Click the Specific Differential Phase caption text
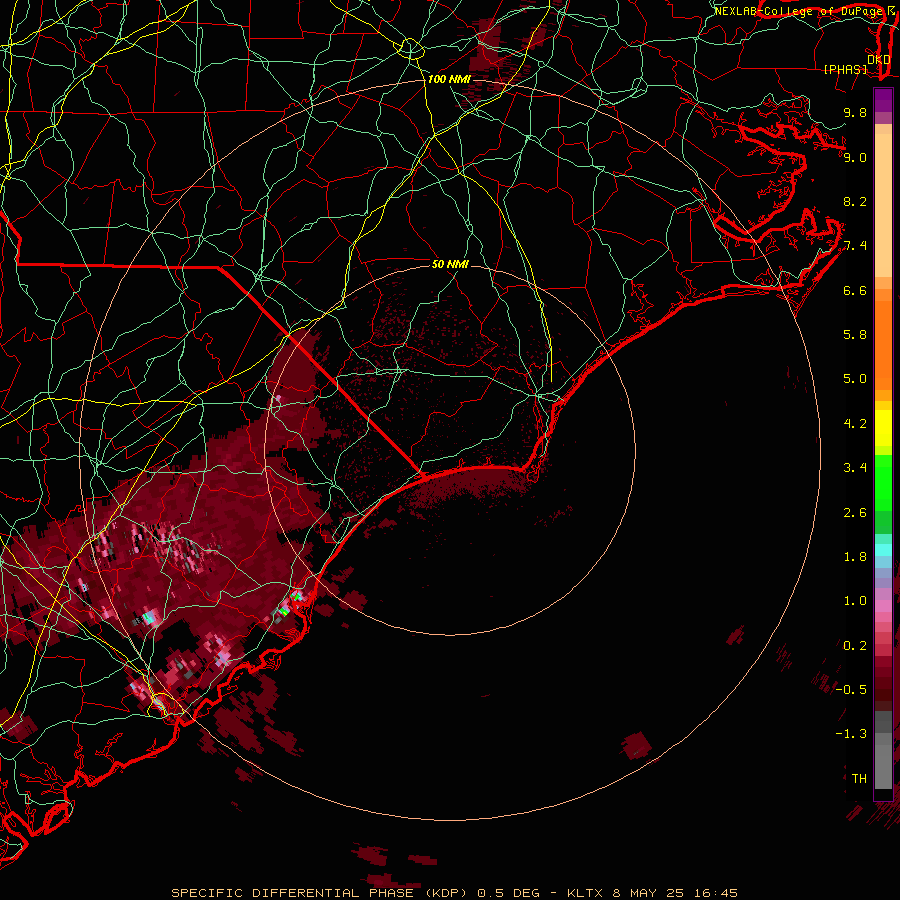This screenshot has height=900, width=900. 454,893
